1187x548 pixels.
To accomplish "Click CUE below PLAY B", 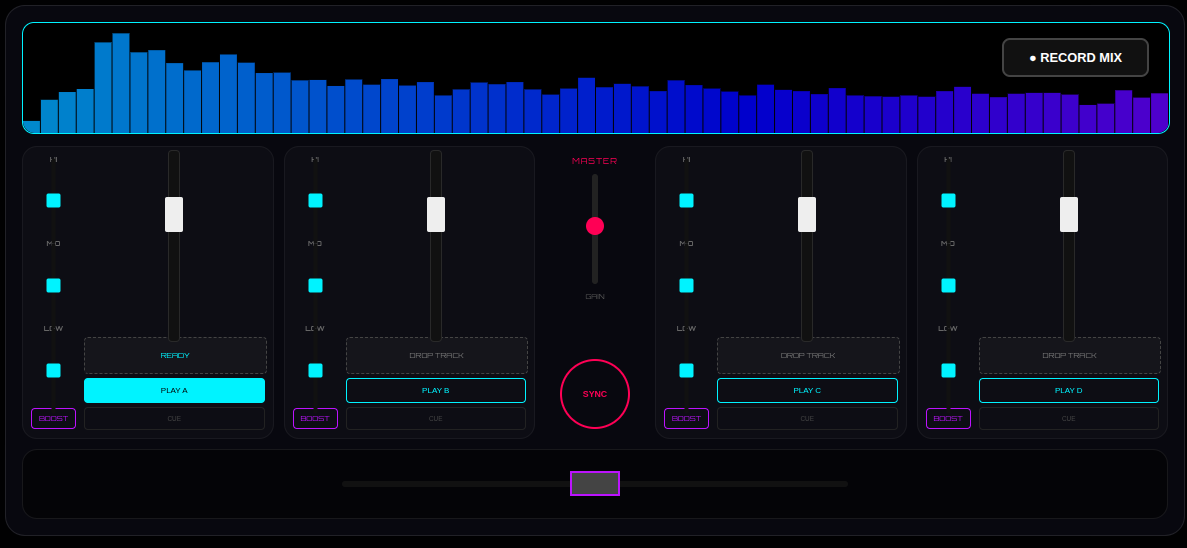I will [436, 419].
